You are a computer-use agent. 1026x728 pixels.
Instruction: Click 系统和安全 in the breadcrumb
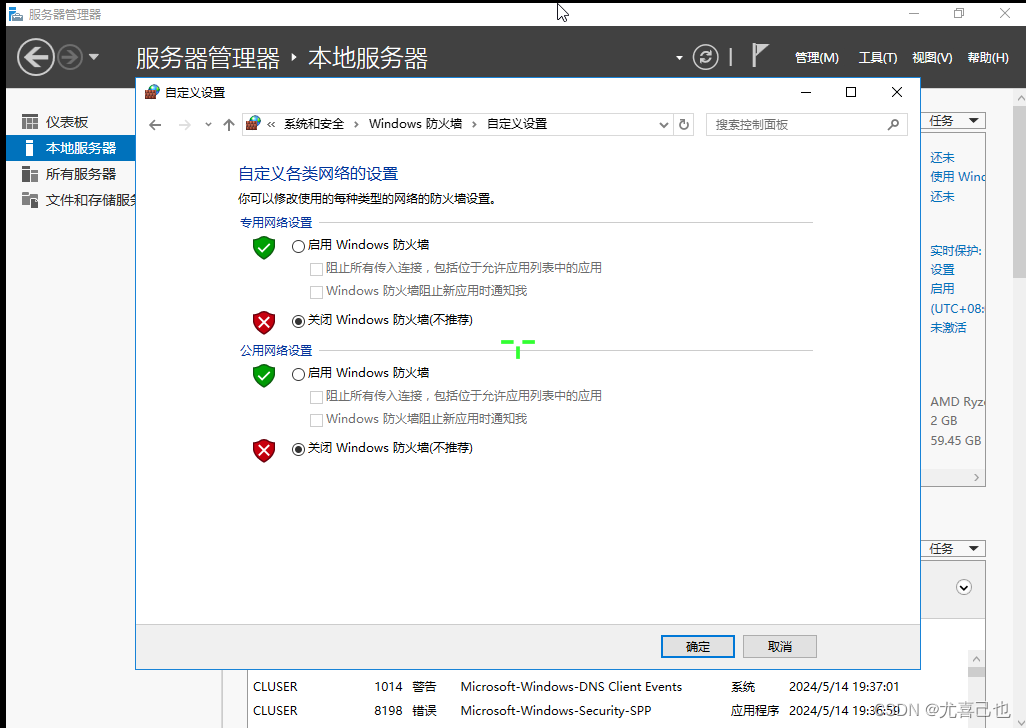point(313,124)
